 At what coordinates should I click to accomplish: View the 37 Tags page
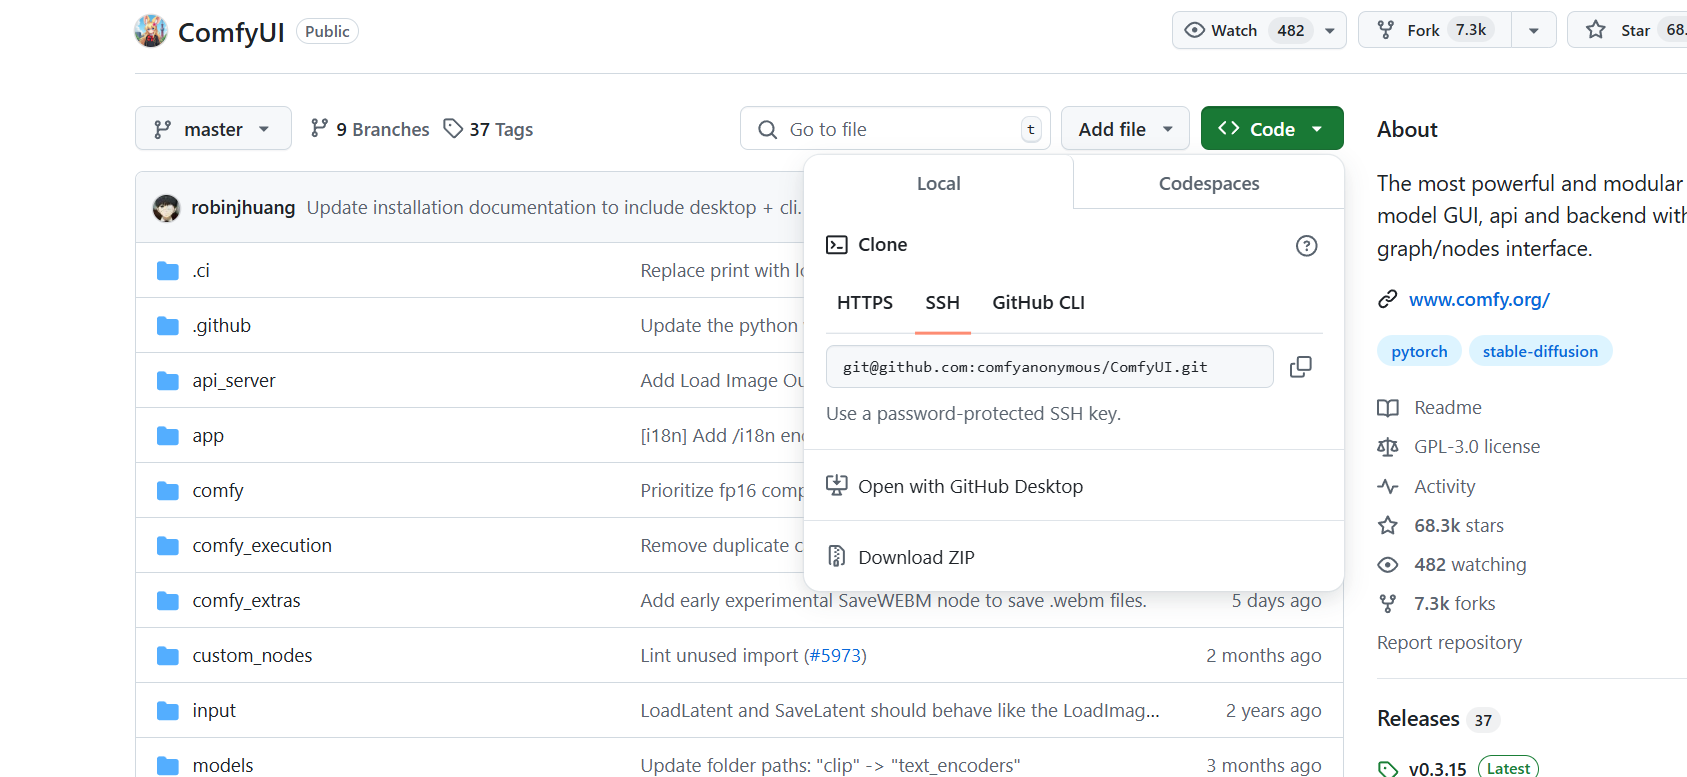click(488, 129)
